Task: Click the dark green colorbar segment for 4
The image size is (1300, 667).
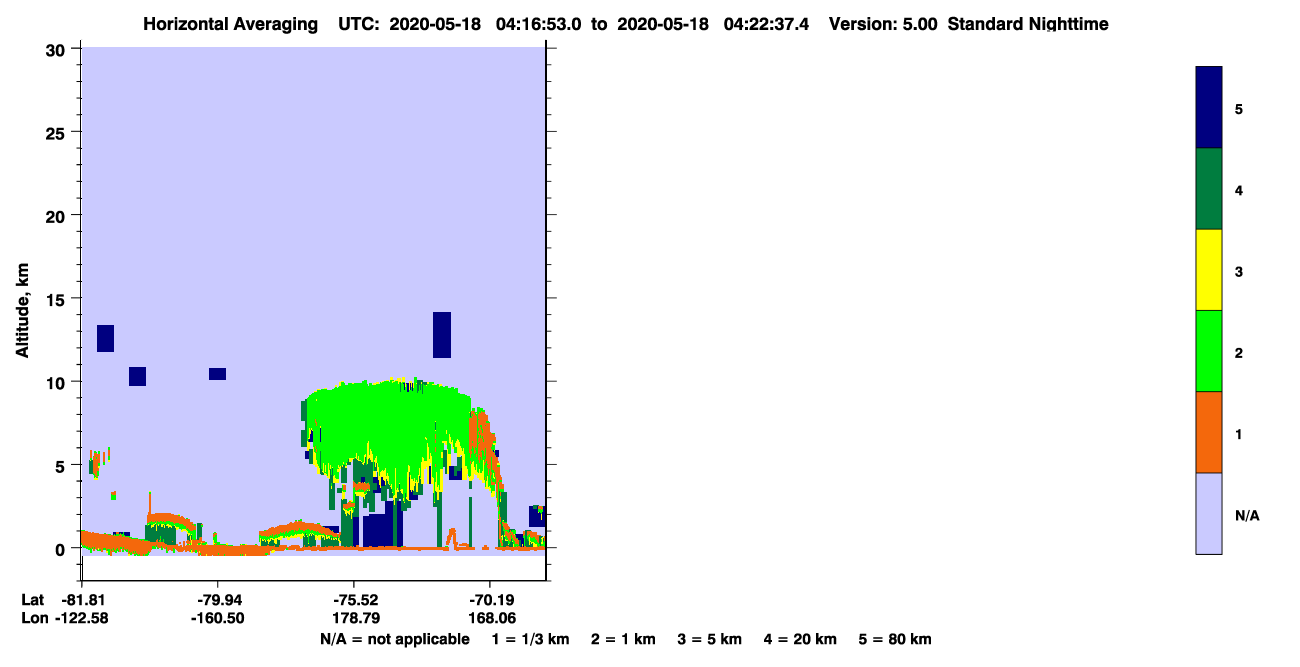Action: [x=1209, y=189]
